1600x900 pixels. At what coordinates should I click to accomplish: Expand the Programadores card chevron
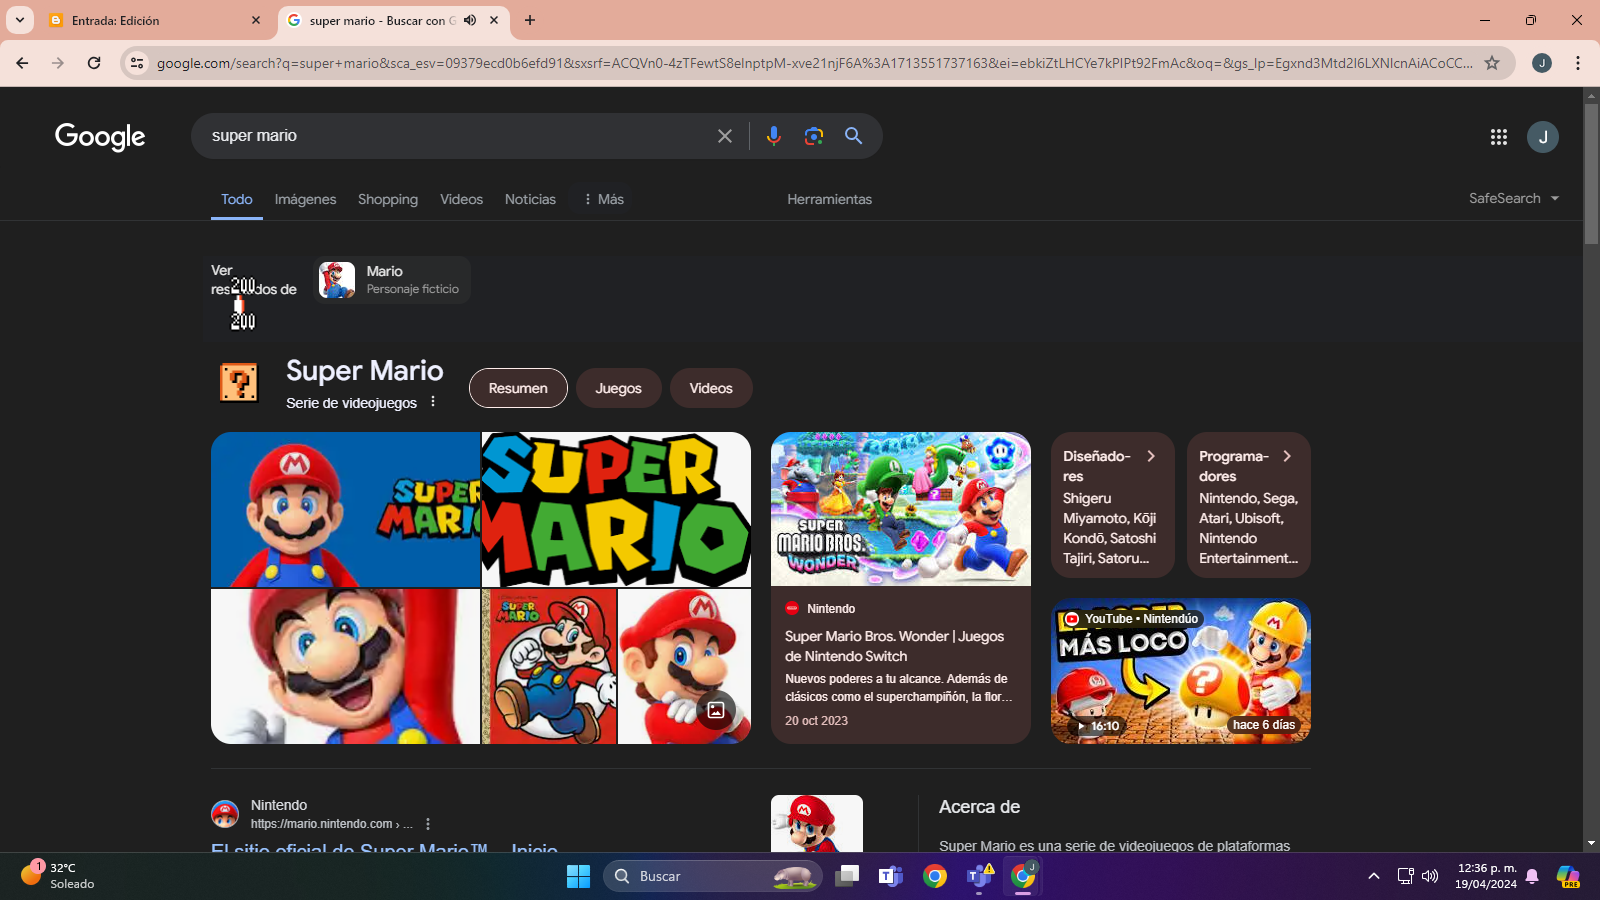pyautogui.click(x=1287, y=456)
